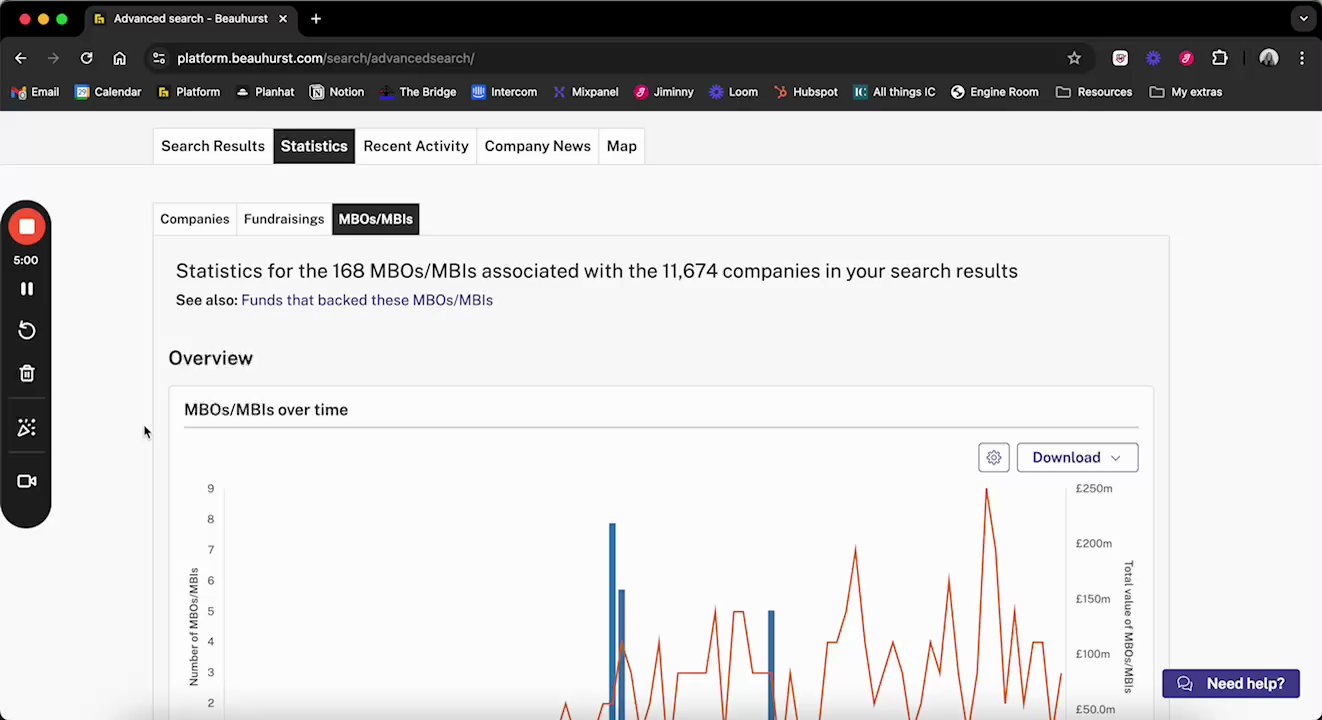Open the Loom bookmark
Viewport: 1322px width, 720px height.
point(733,92)
